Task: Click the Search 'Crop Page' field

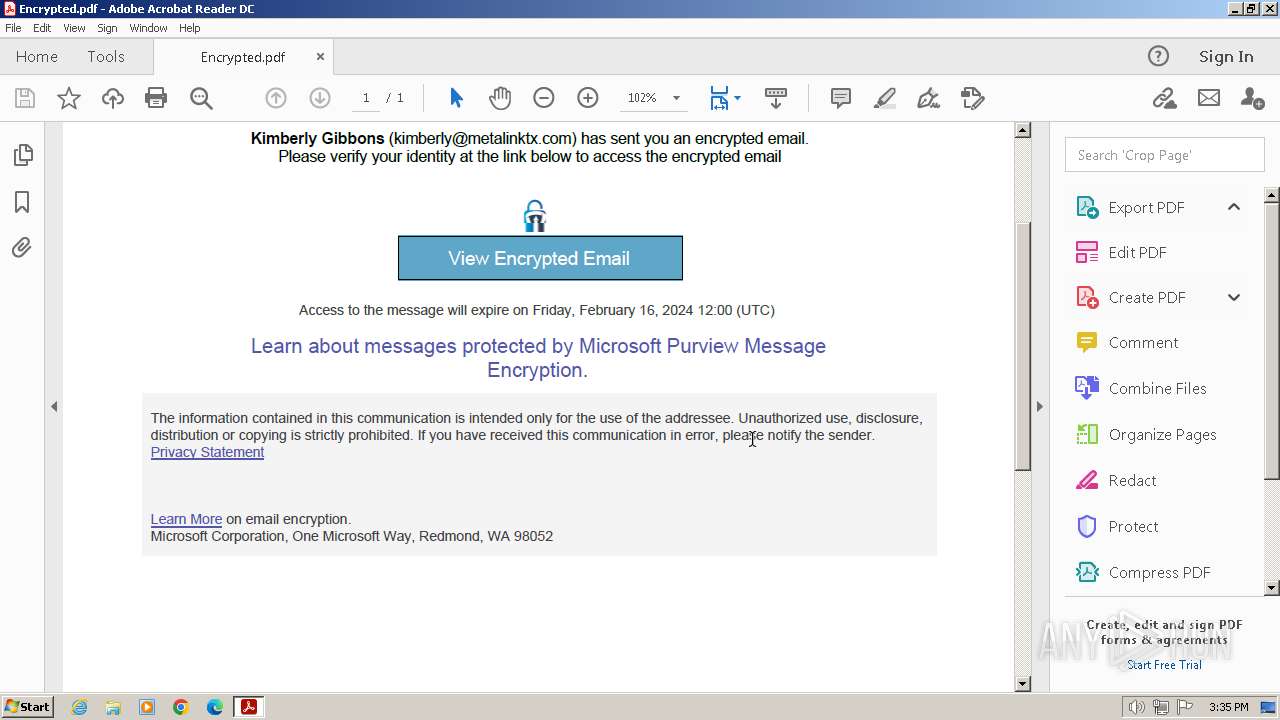Action: coord(1164,155)
